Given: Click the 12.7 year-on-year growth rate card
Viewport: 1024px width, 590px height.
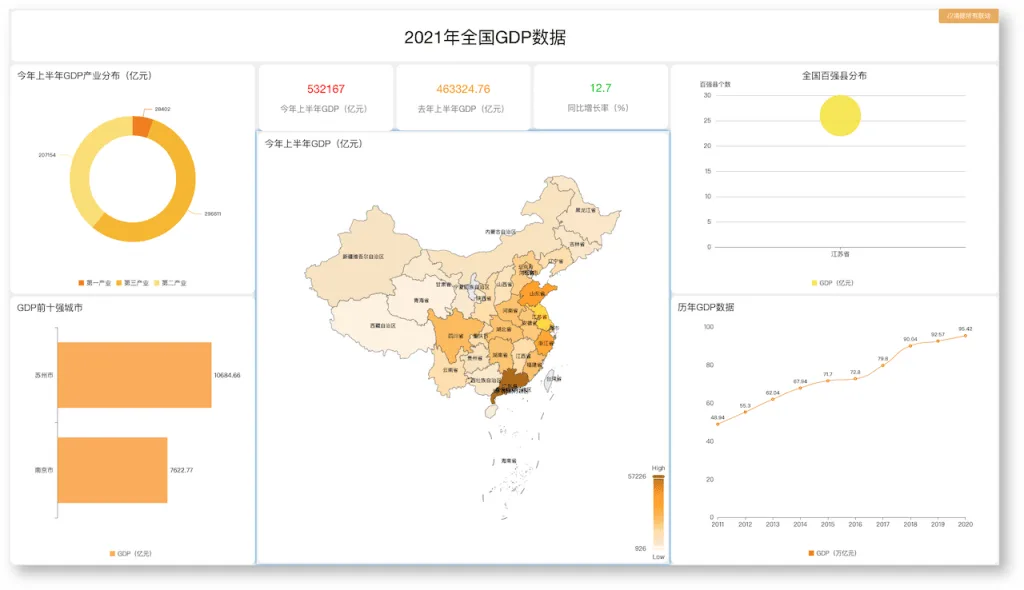Looking at the screenshot, I should (x=601, y=97).
